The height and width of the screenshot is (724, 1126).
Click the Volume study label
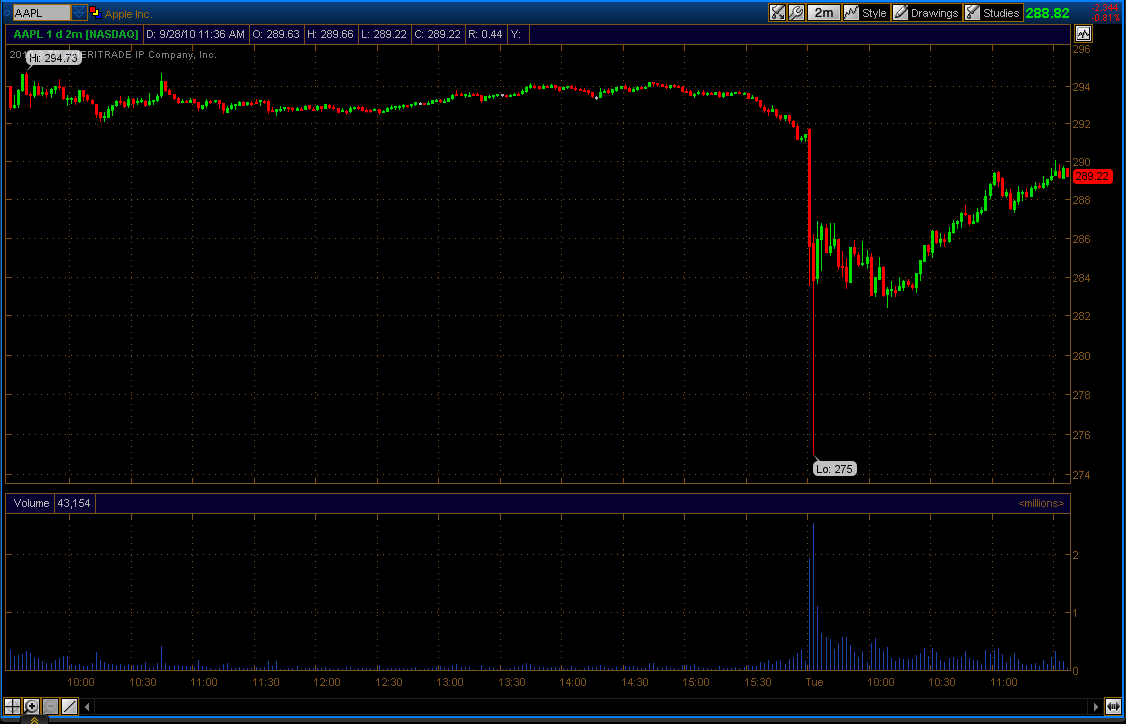click(31, 503)
